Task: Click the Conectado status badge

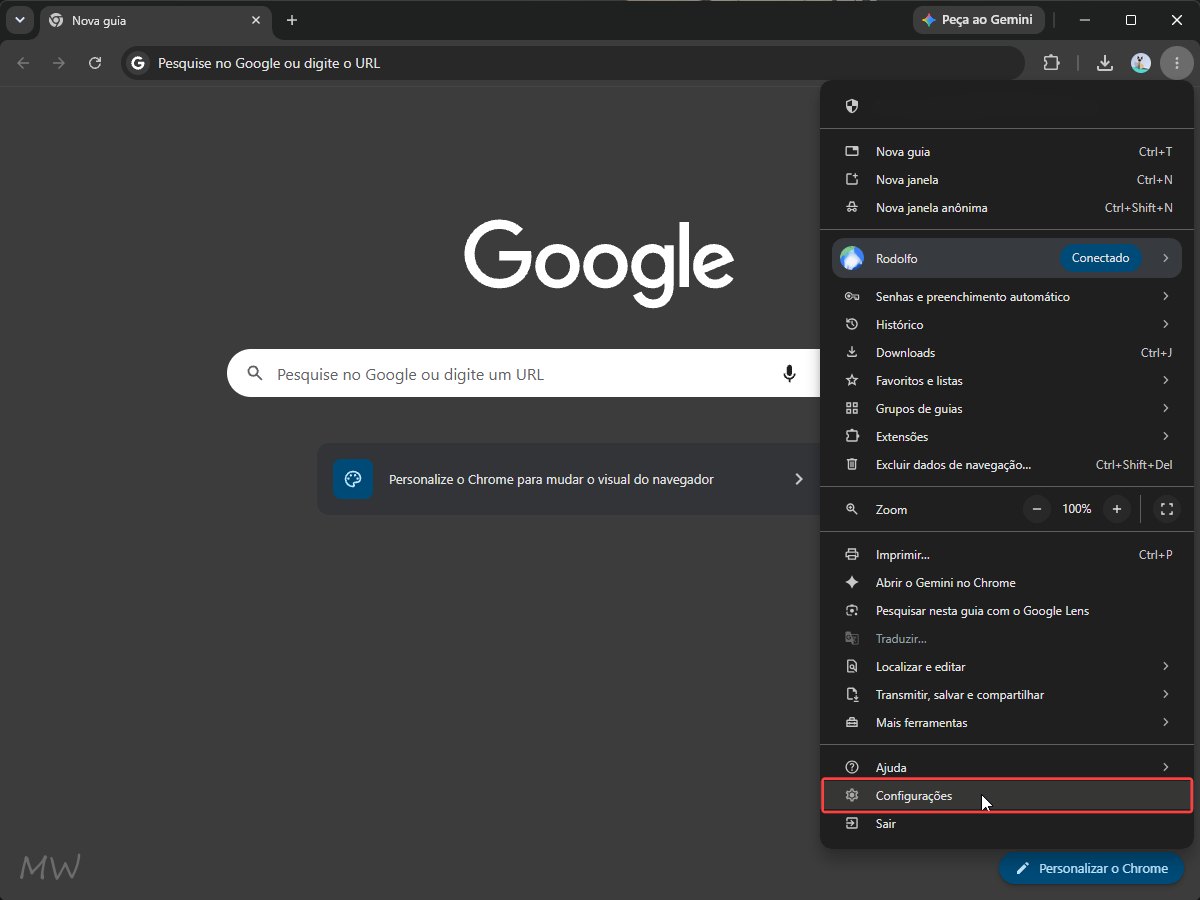Action: (1100, 258)
